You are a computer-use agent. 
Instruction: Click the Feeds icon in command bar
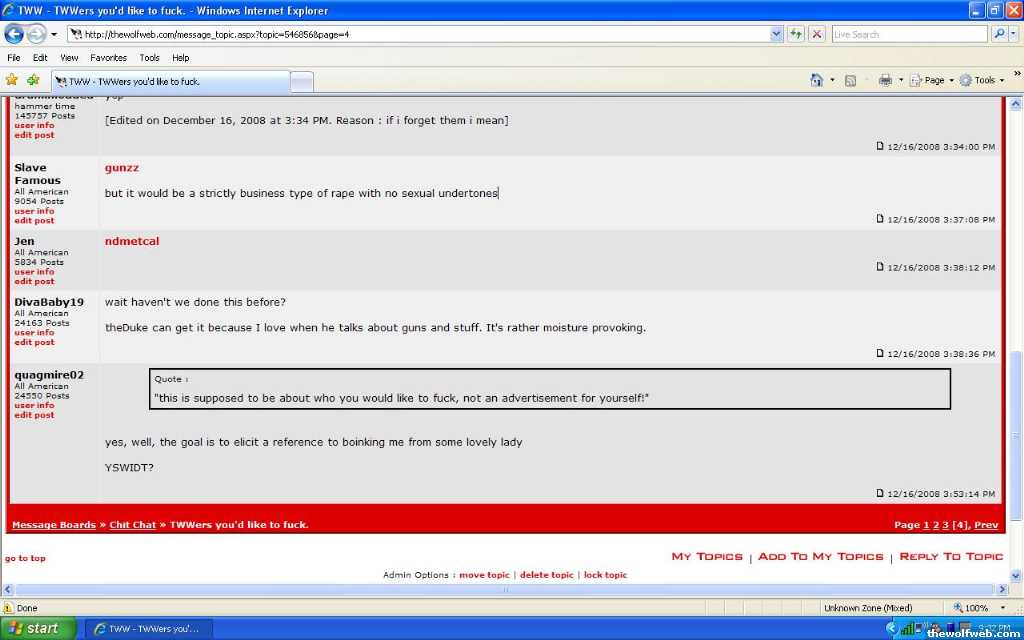pos(850,80)
